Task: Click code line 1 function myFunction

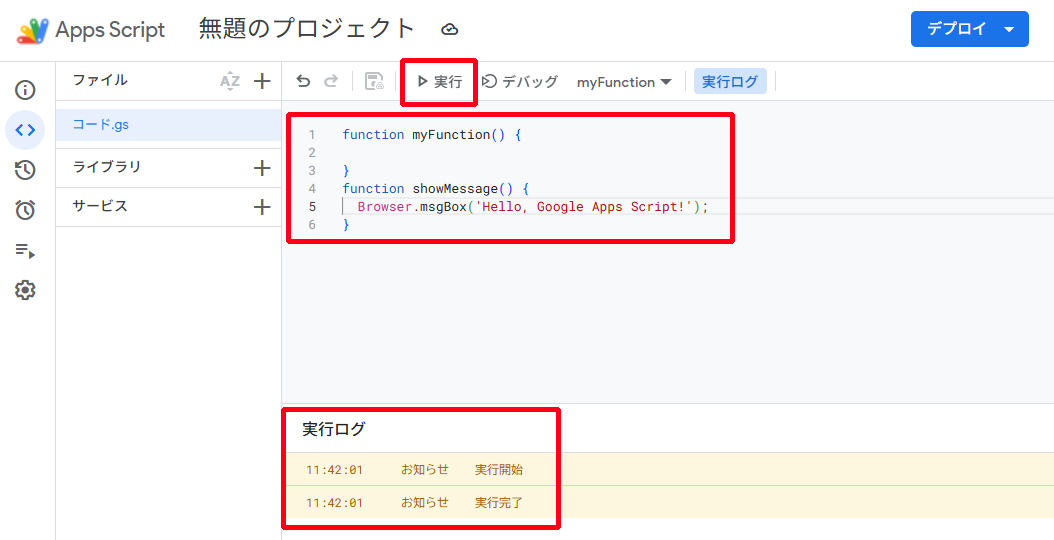Action: [432, 134]
